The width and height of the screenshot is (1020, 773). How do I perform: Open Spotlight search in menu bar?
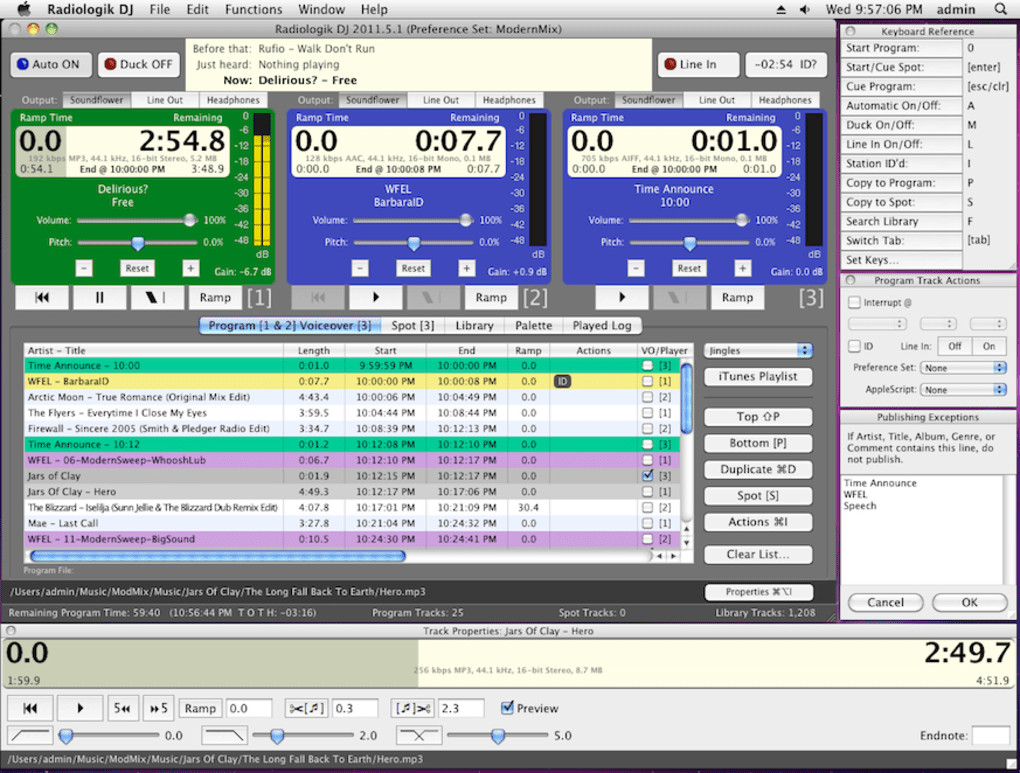[1000, 9]
